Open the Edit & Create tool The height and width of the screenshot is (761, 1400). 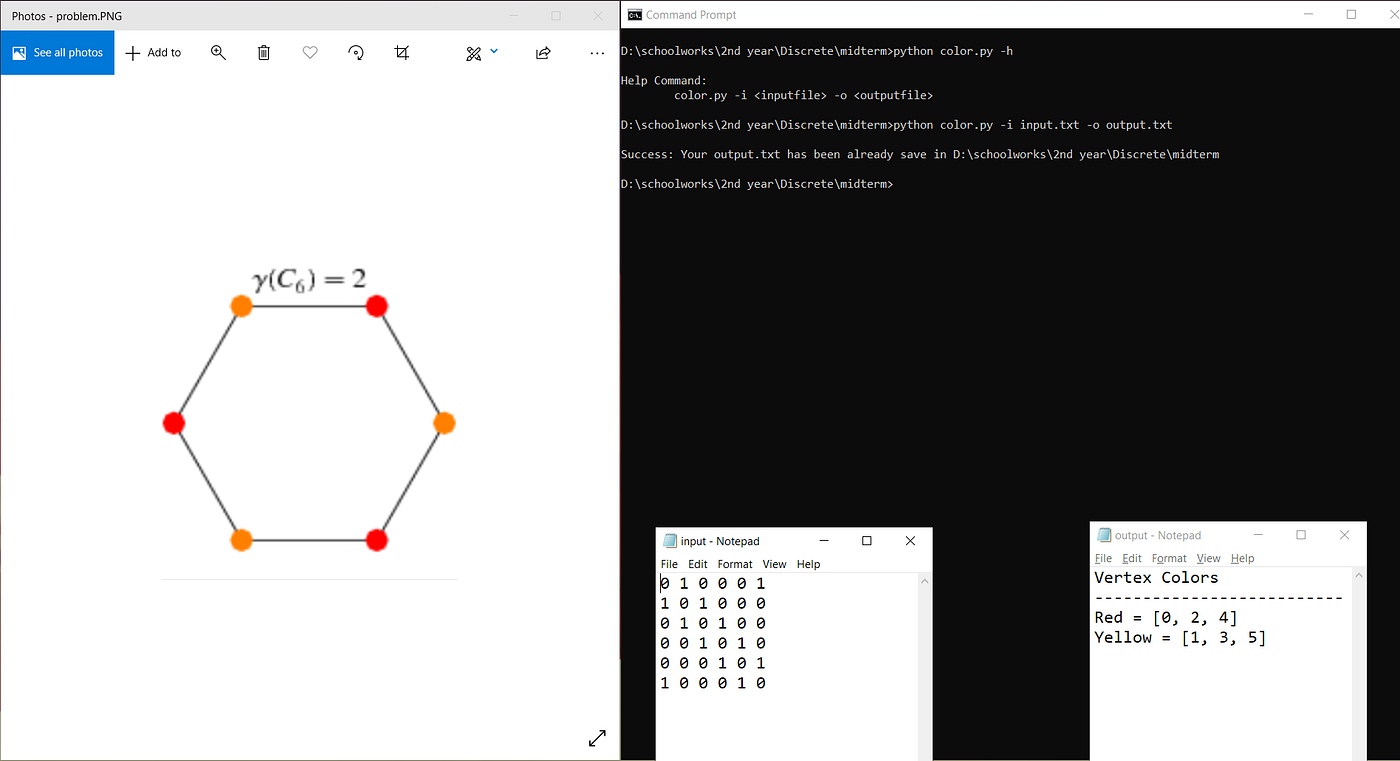coord(472,52)
